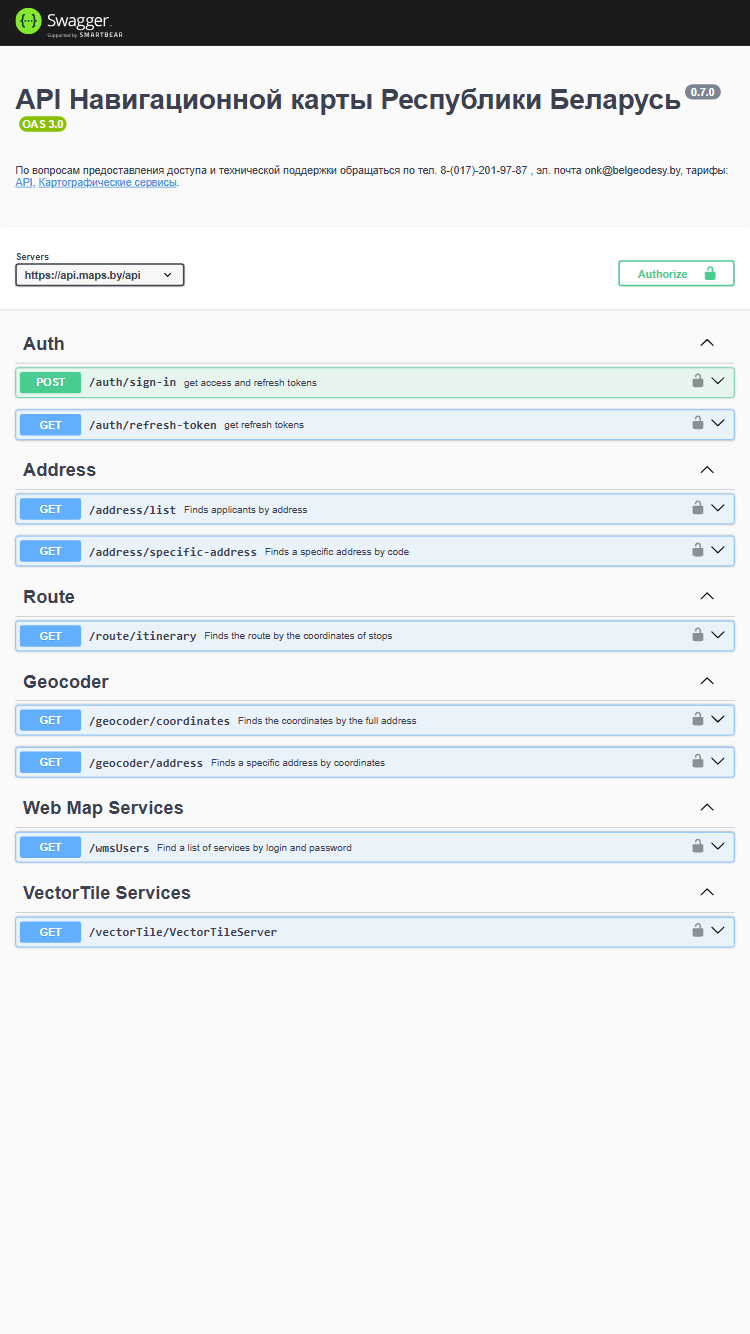Open the Картографические сервисы link
This screenshot has width=750, height=1334.
click(x=107, y=183)
